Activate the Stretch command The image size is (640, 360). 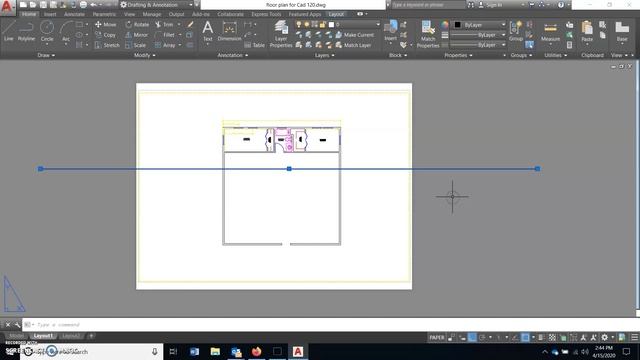(107, 45)
